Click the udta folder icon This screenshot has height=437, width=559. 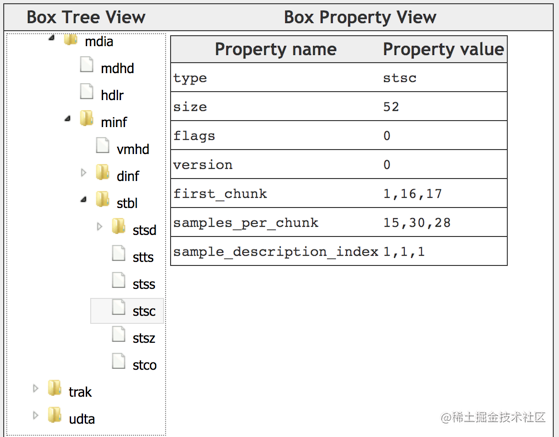(55, 415)
